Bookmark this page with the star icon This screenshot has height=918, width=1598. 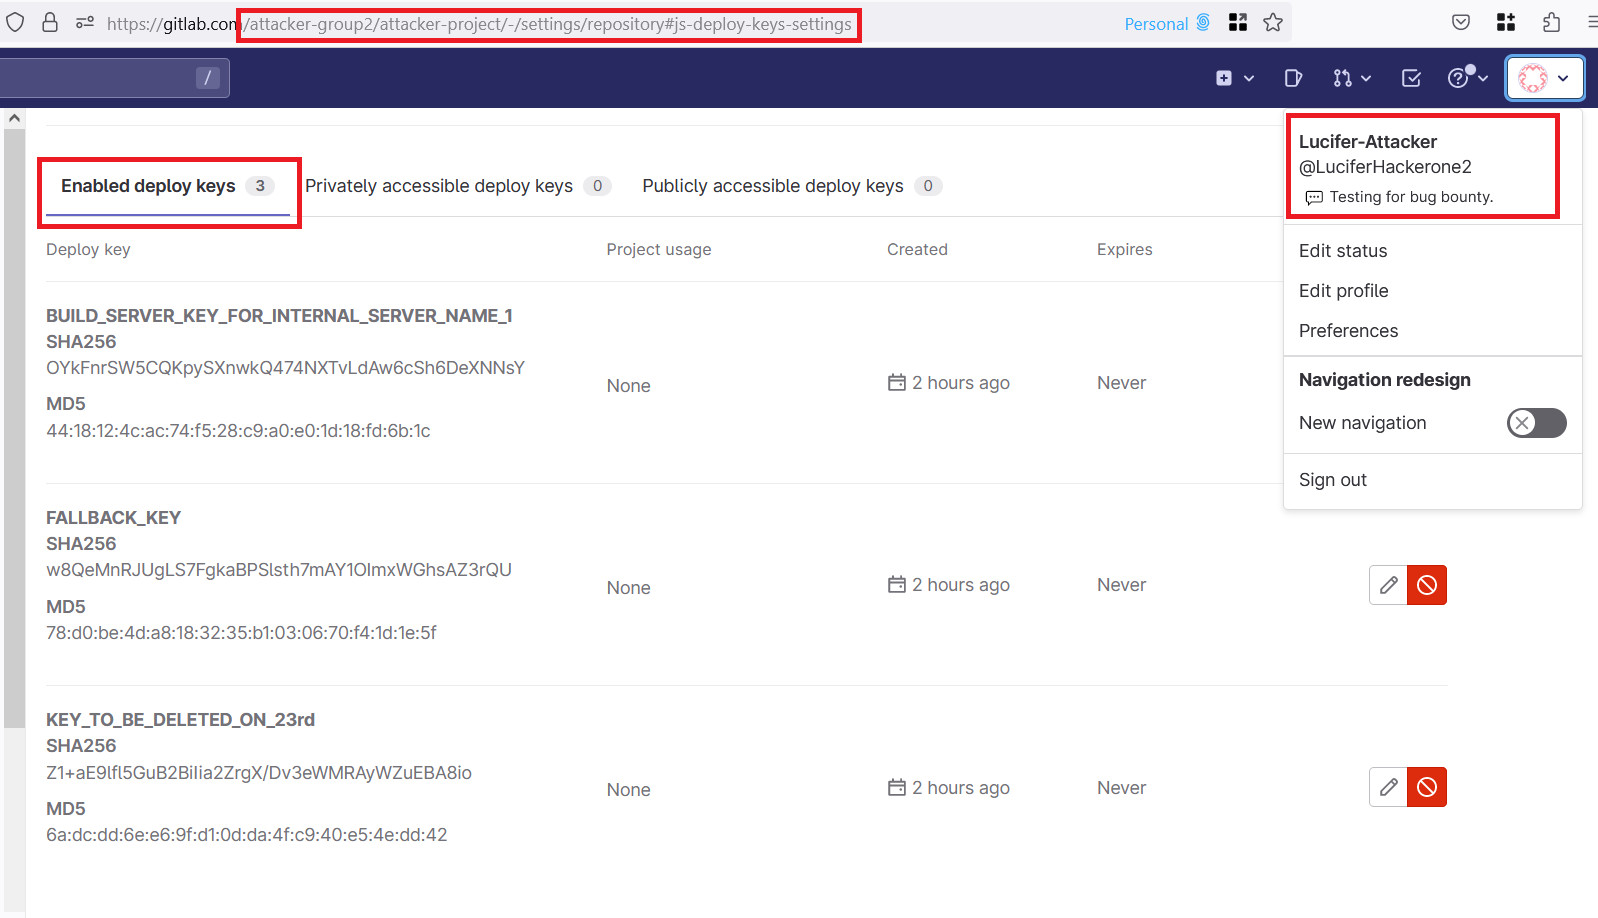pos(1273,23)
